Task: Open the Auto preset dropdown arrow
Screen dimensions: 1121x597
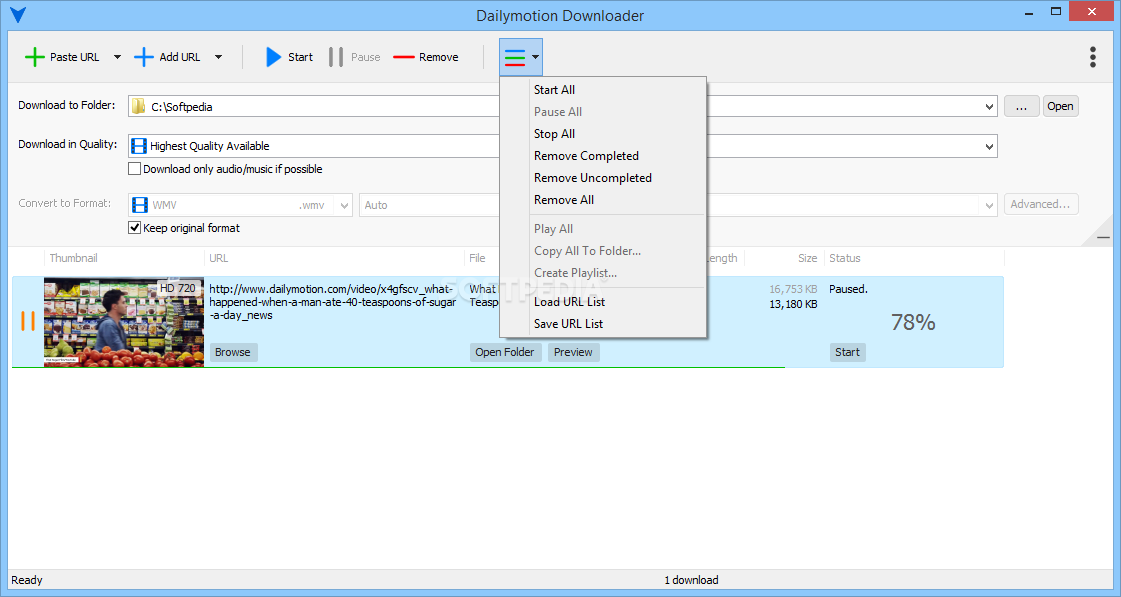Action: (x=989, y=205)
